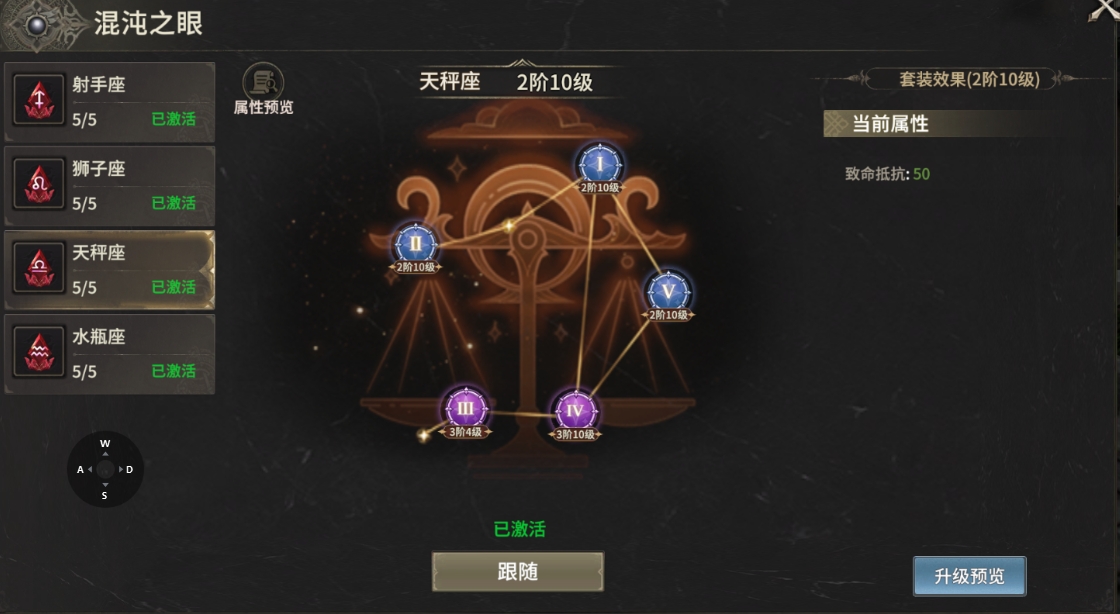Click the 跟随 button
Viewport: 1120px width, 614px height.
tap(518, 571)
